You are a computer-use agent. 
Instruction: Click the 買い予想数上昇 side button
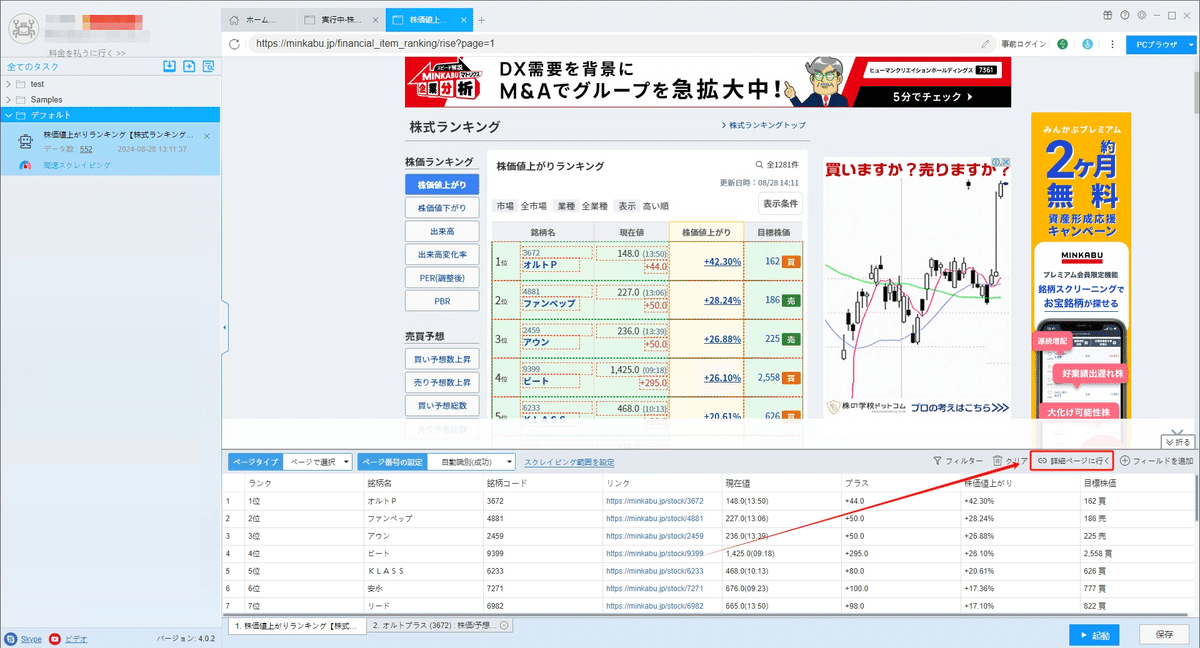[442, 359]
